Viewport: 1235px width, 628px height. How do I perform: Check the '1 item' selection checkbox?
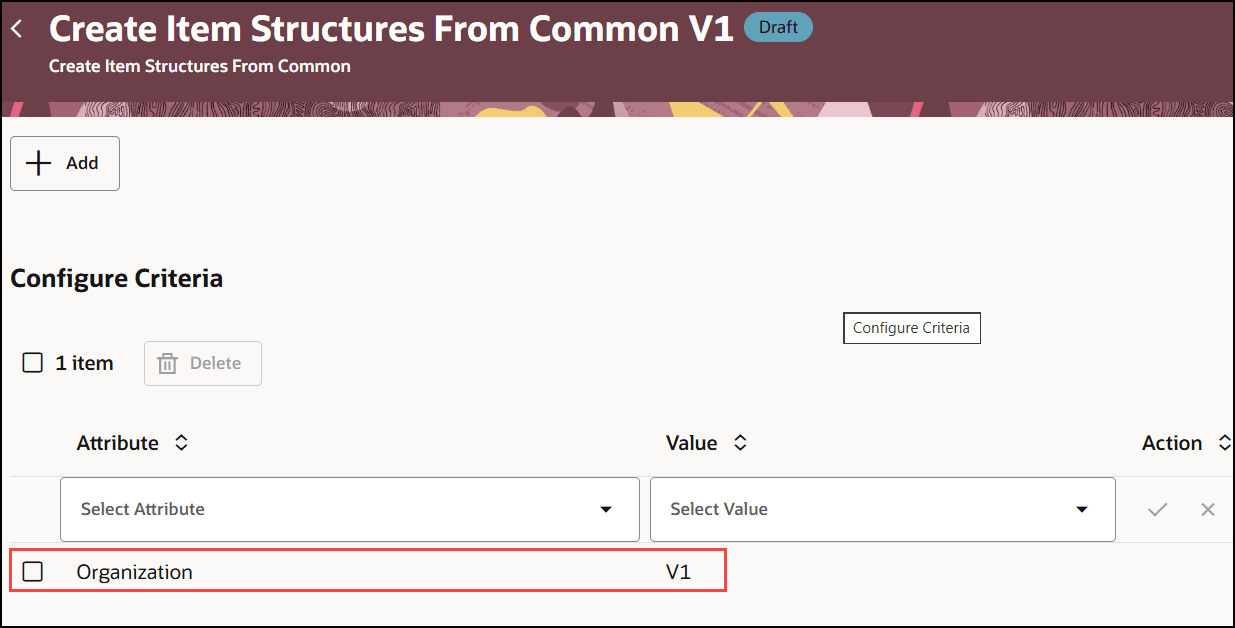point(31,363)
